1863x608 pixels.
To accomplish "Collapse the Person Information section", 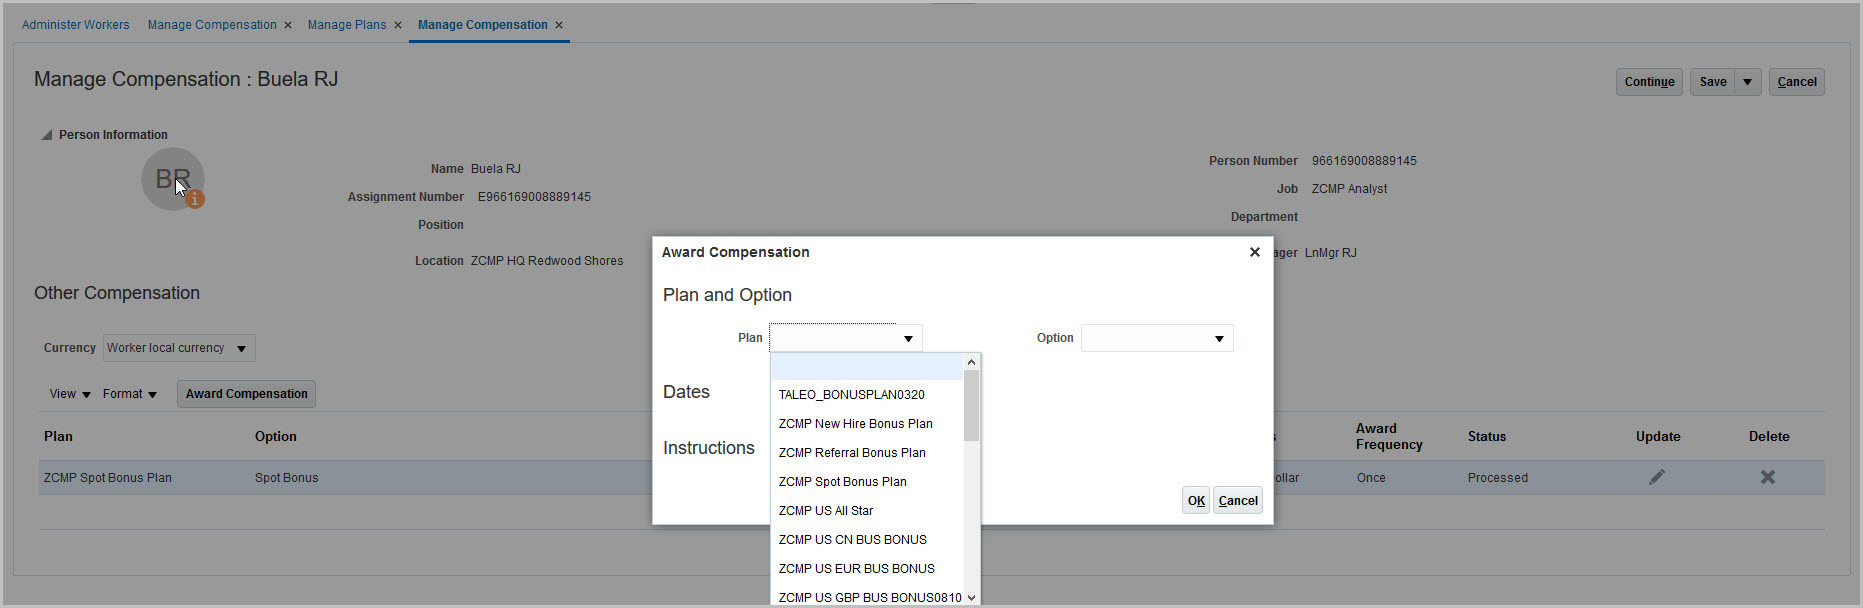I will coord(46,135).
